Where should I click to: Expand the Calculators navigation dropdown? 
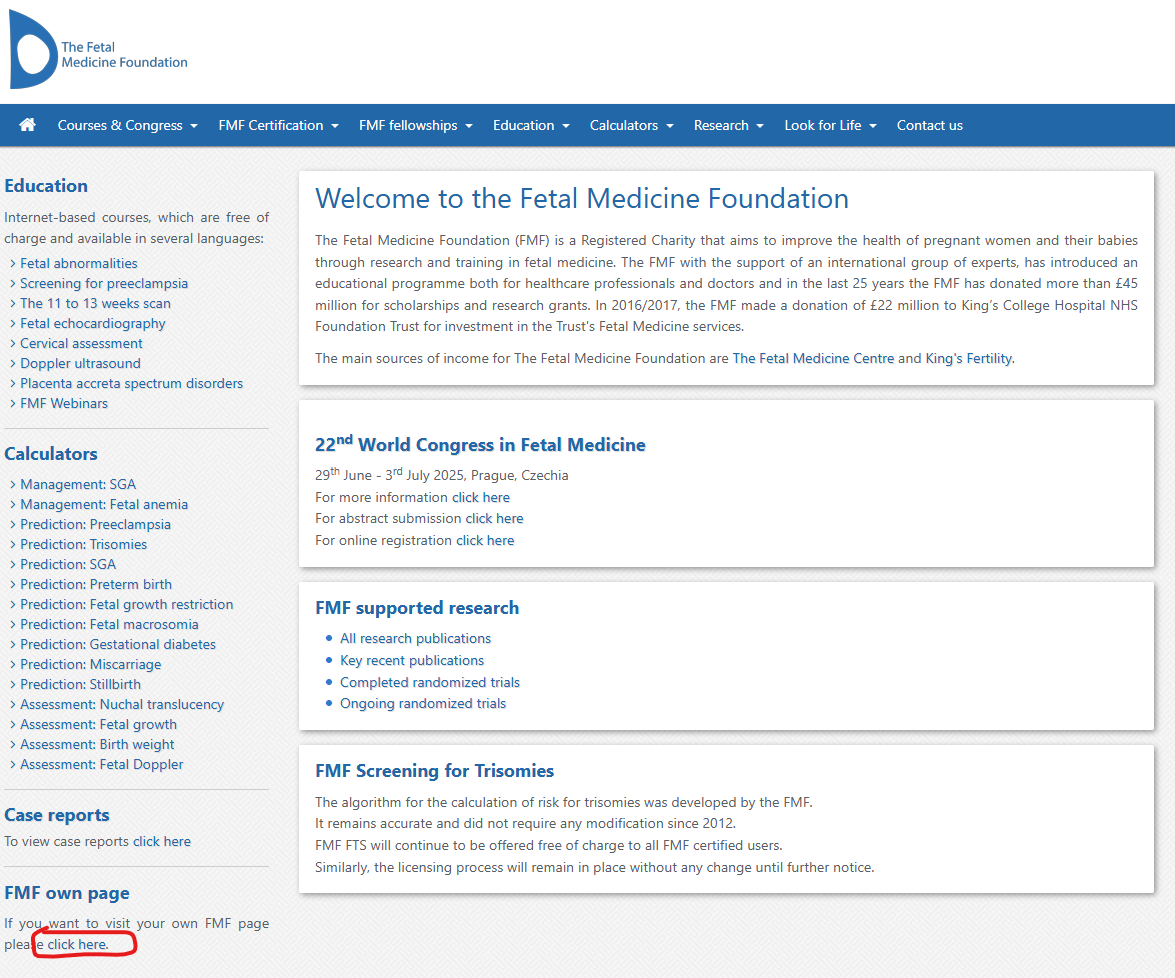631,125
